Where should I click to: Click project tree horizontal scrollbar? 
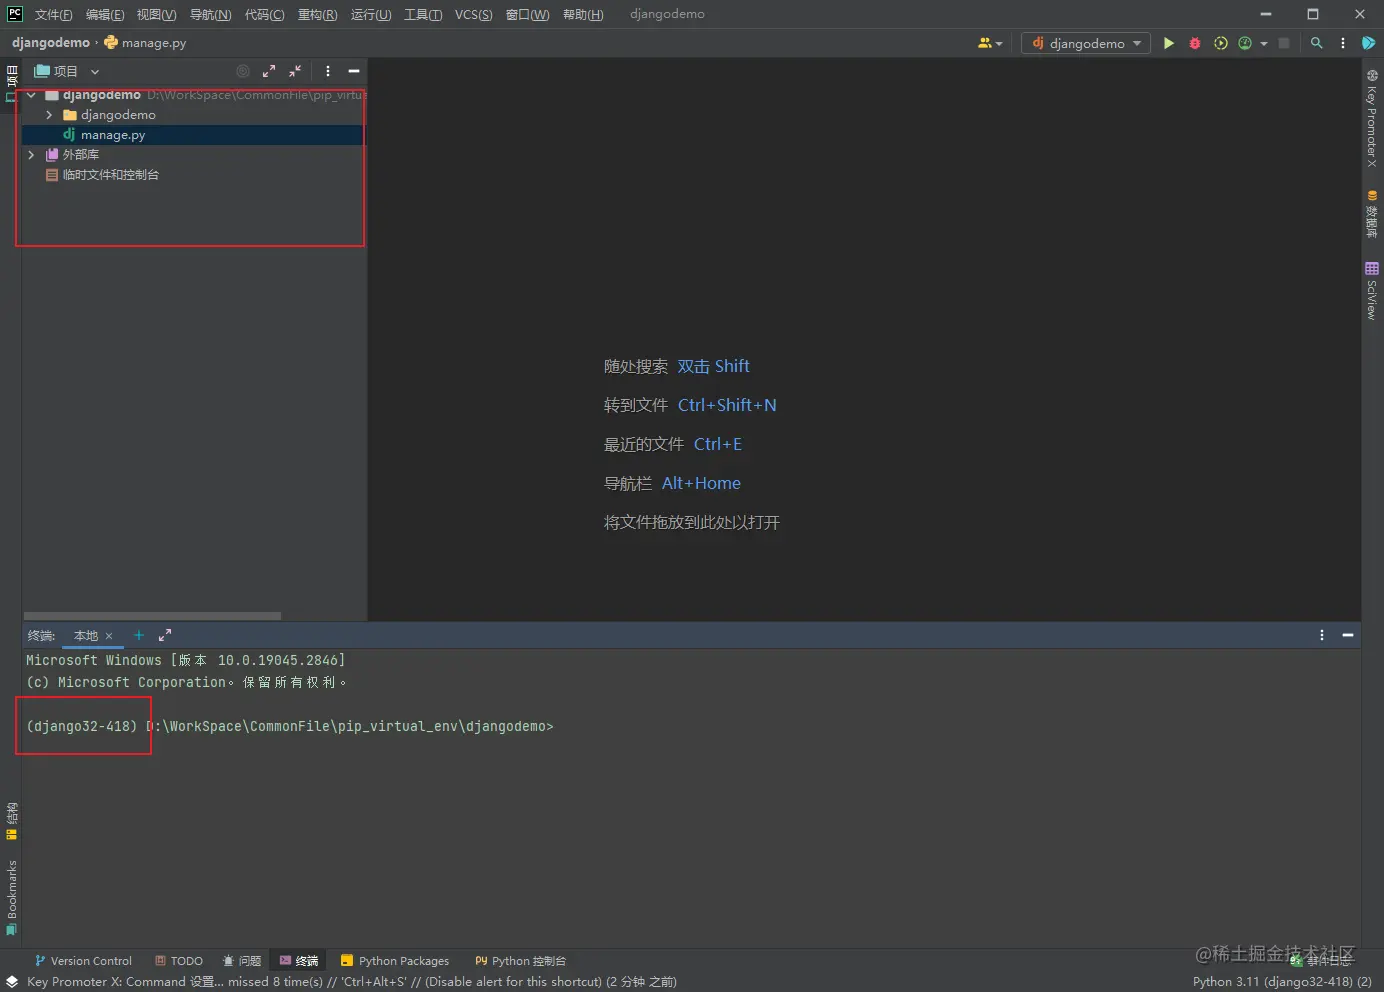point(152,615)
